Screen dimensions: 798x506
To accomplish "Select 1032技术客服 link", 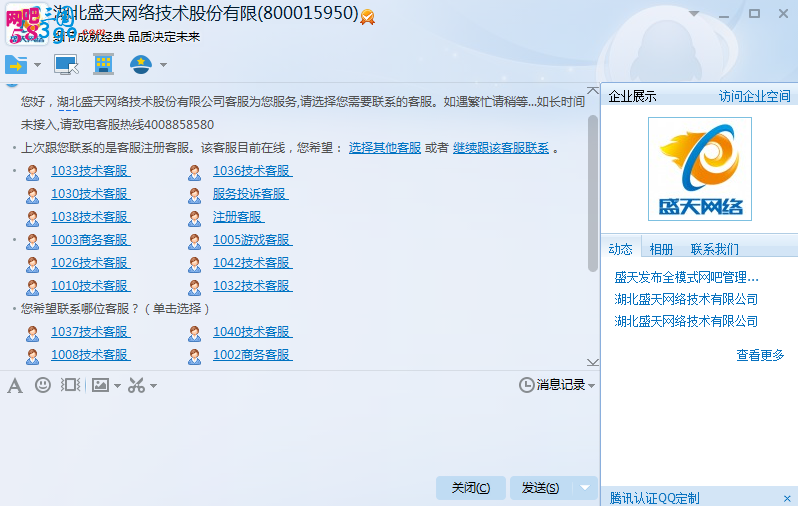I will (x=252, y=286).
